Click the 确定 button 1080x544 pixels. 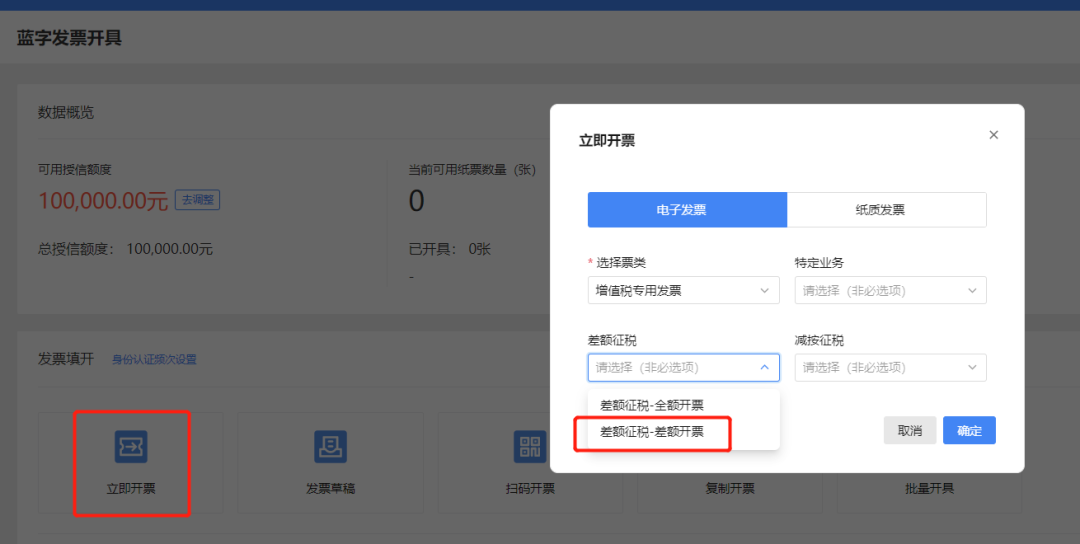pos(969,430)
